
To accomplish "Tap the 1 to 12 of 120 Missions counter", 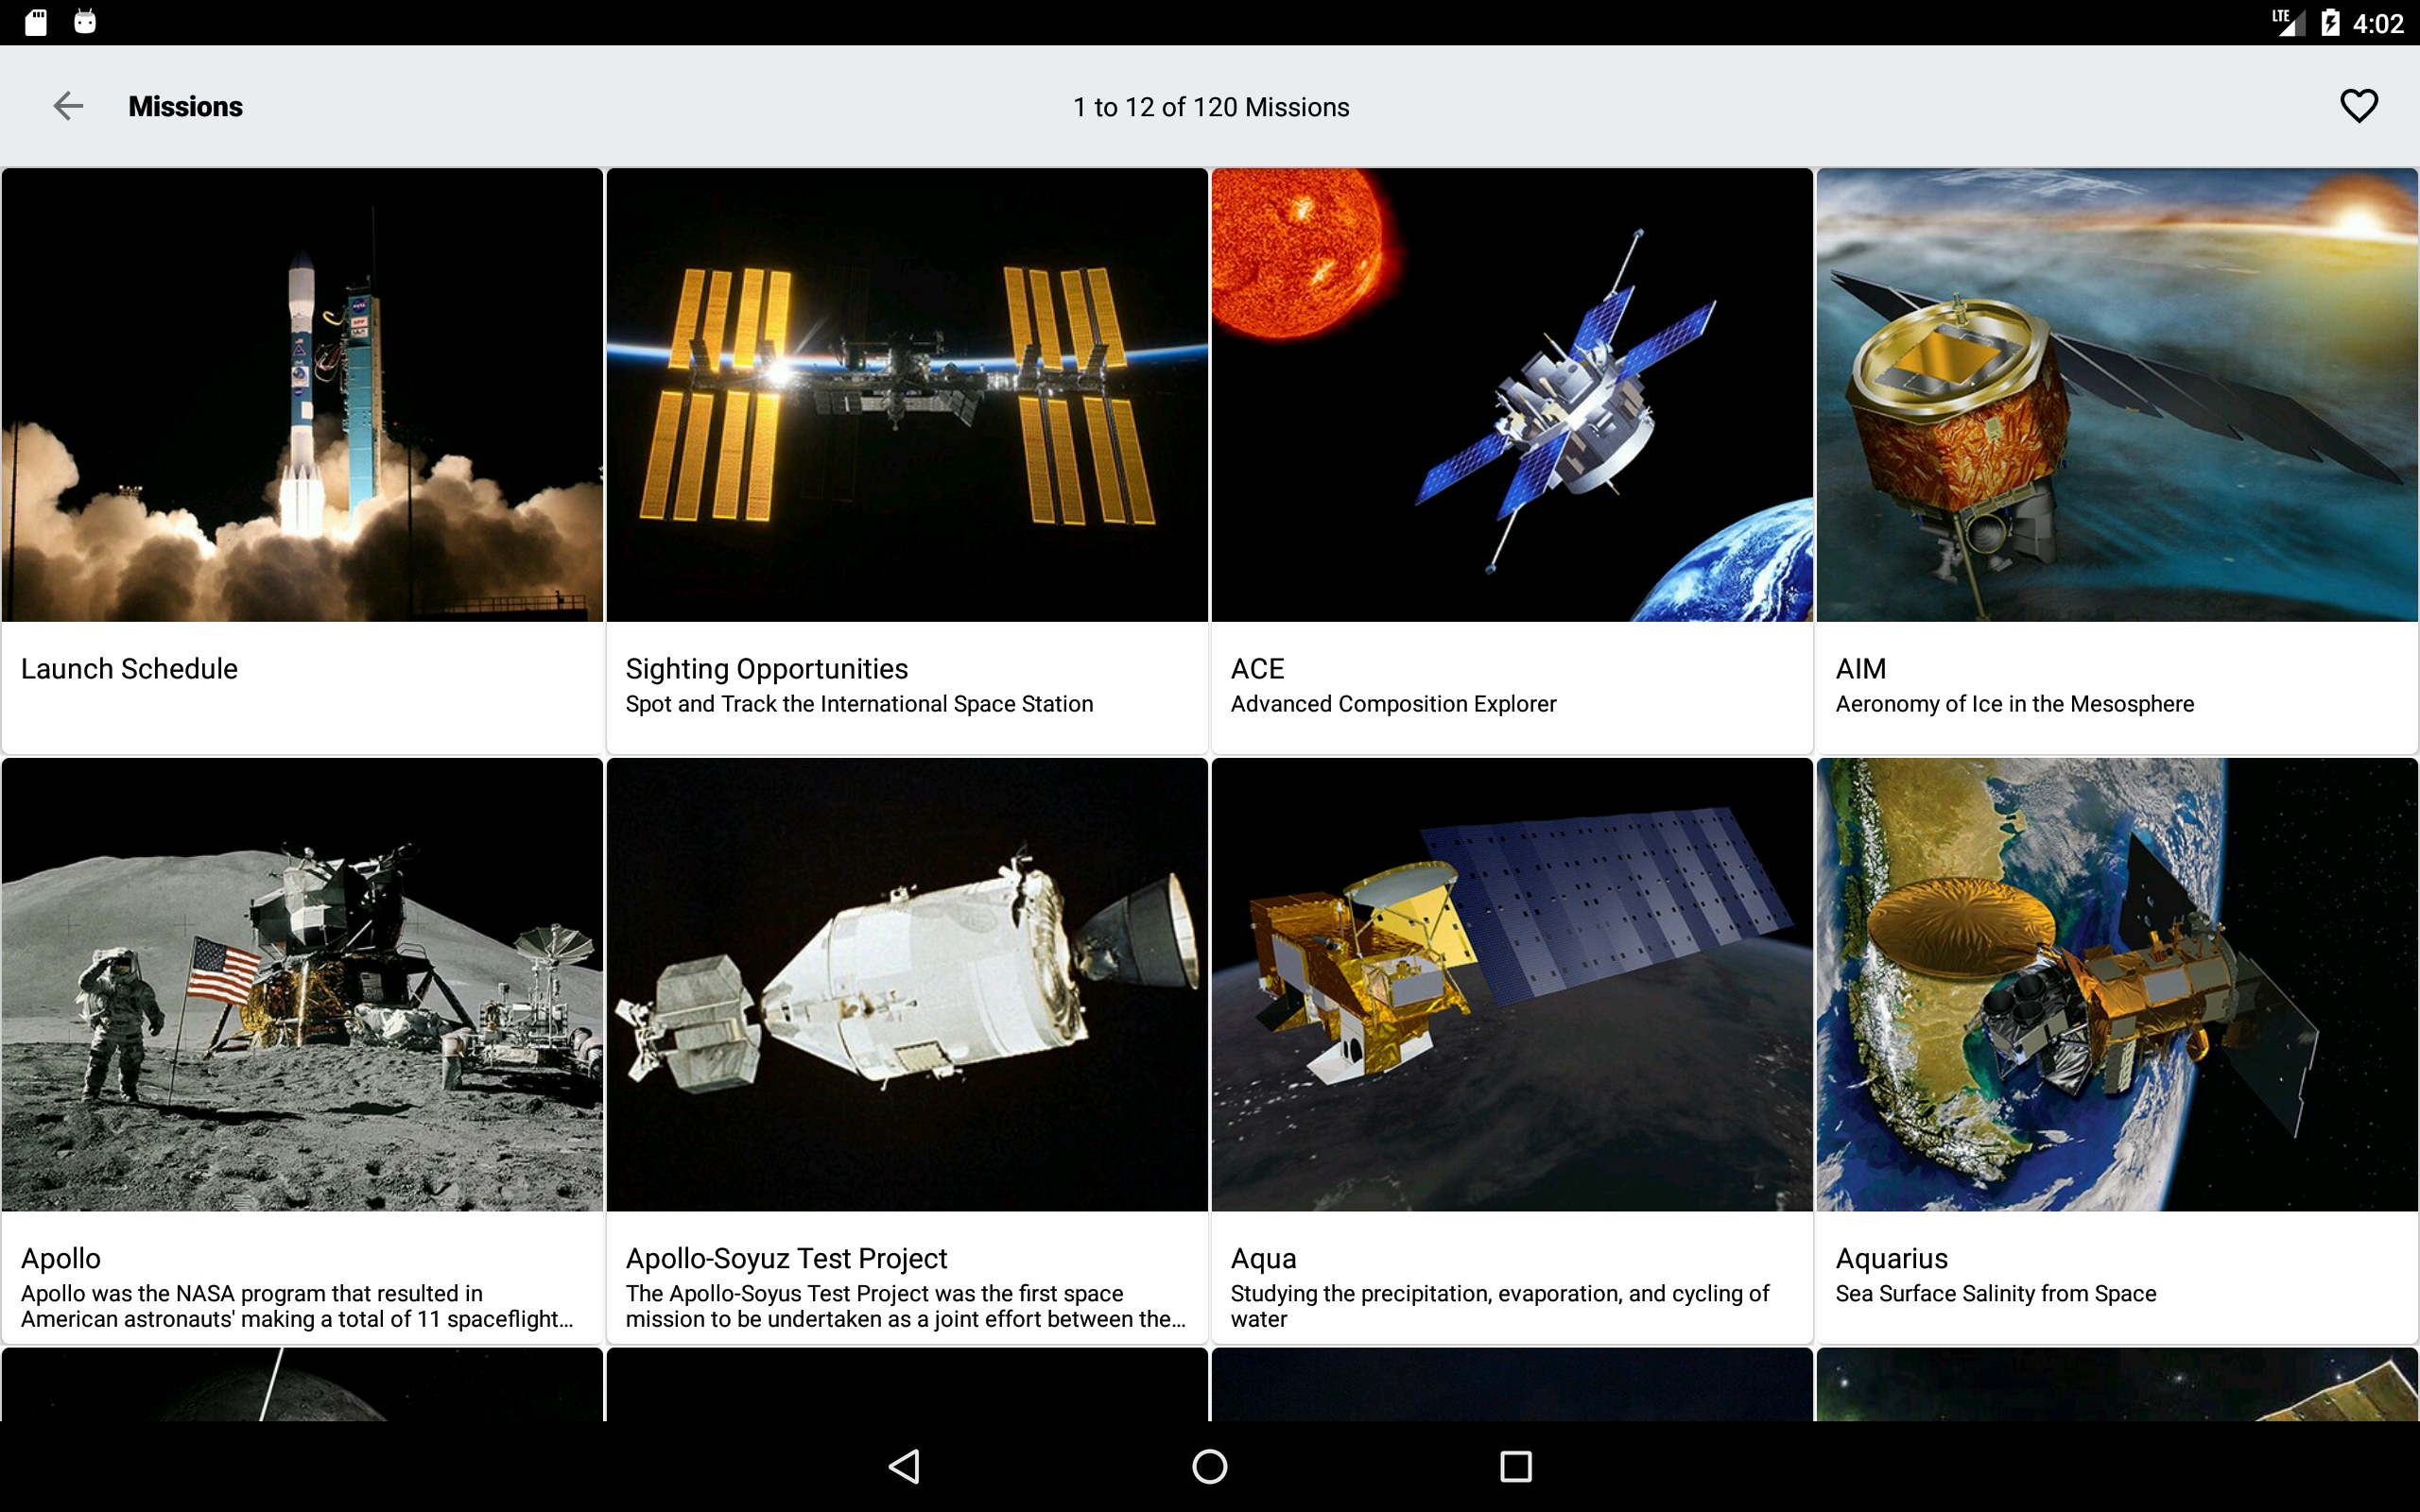I will pyautogui.click(x=1210, y=105).
